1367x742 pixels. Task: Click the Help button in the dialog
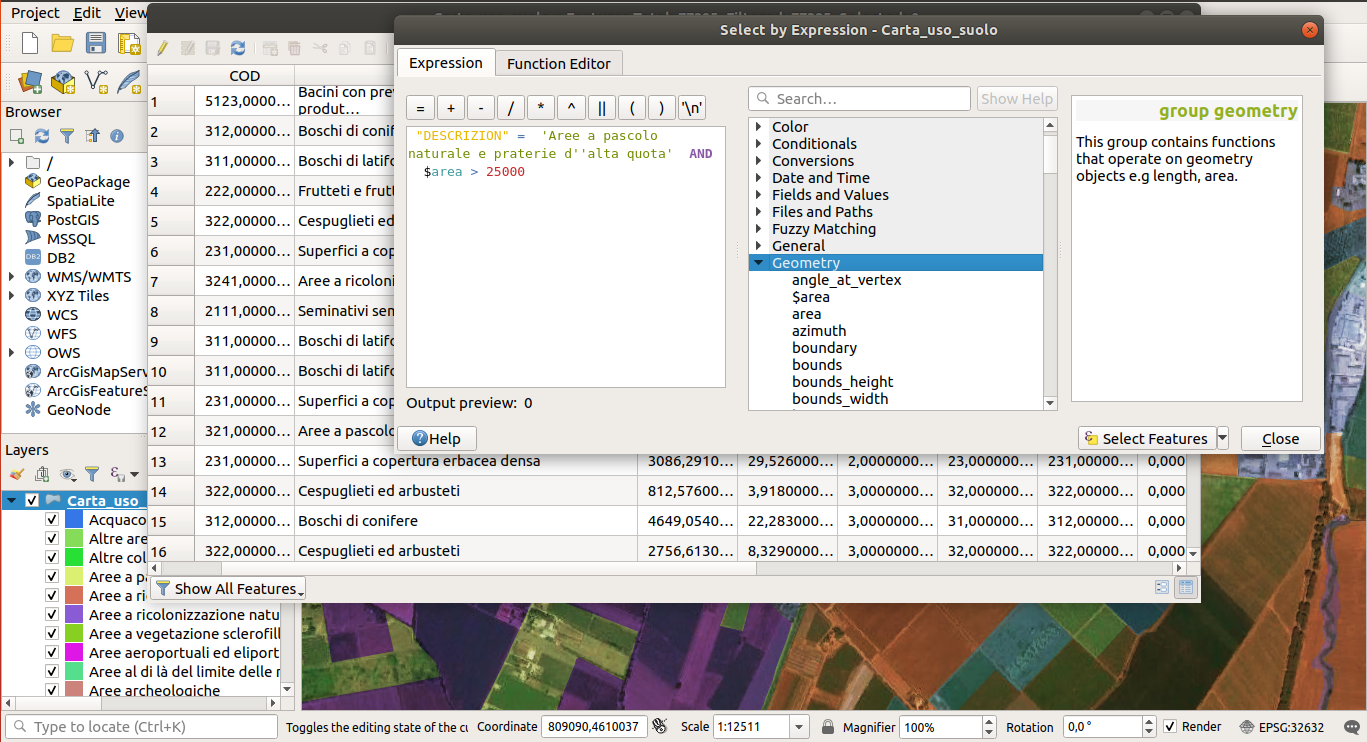(x=437, y=439)
